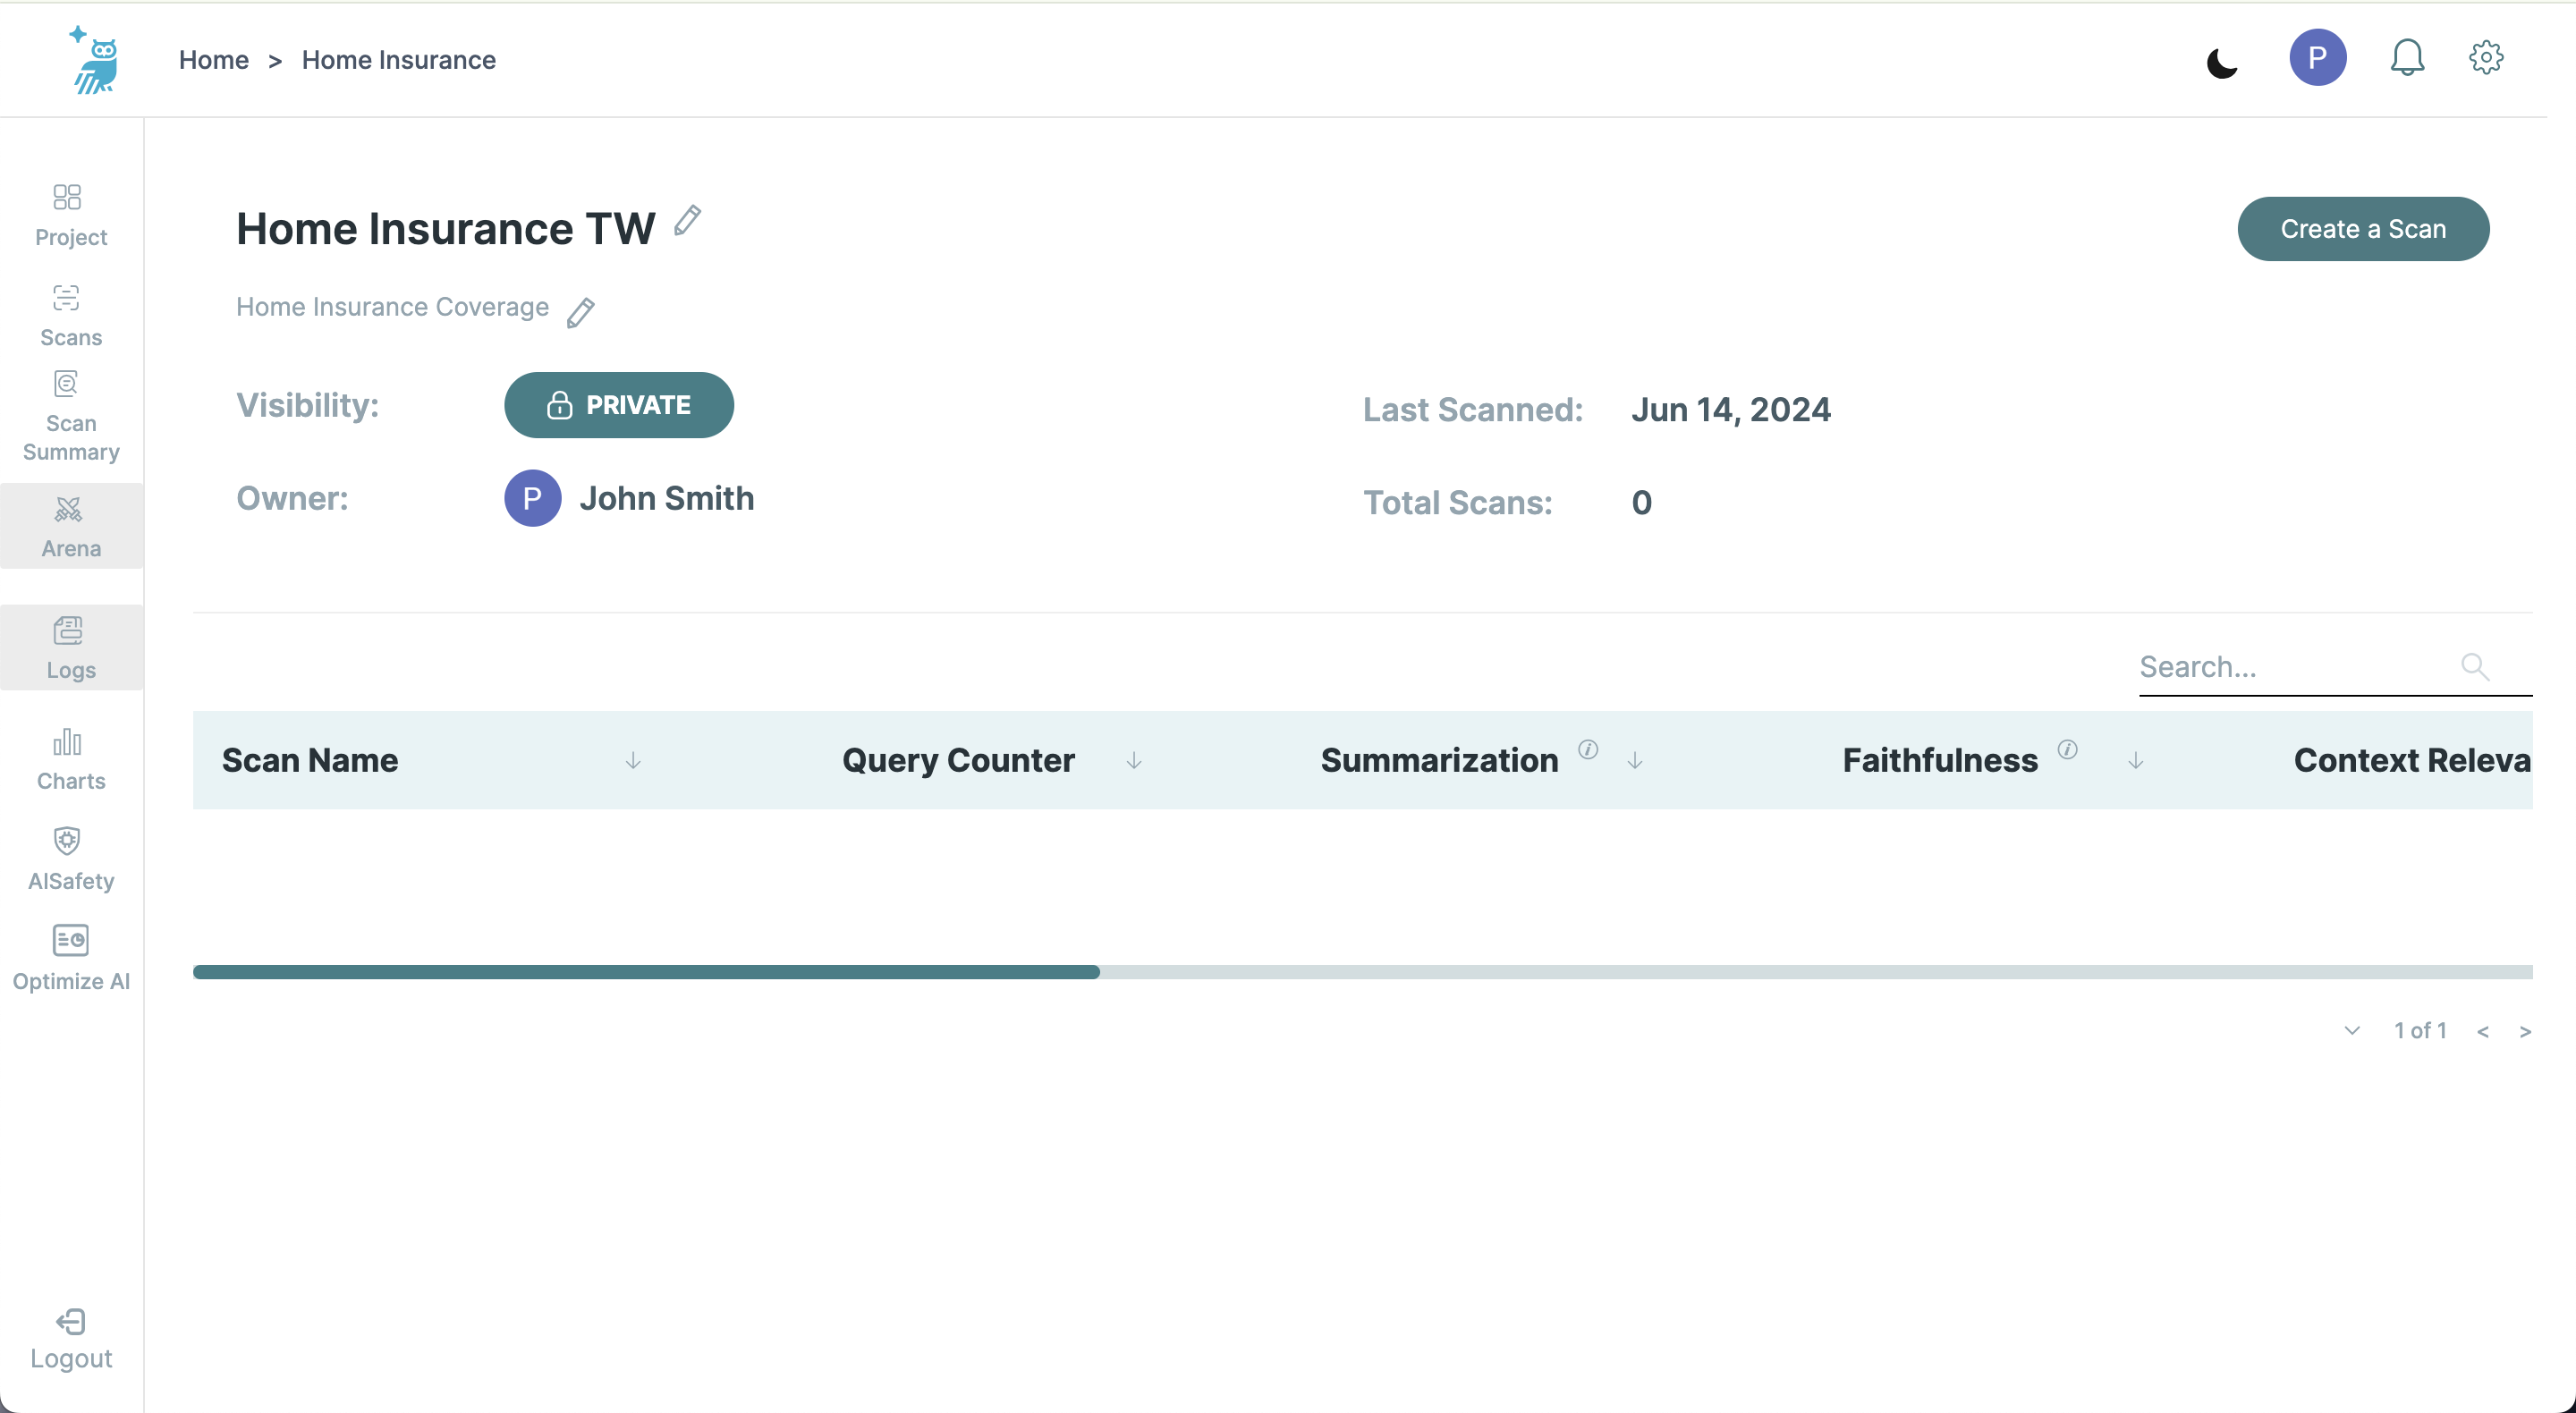Open the Scans sidebar section
This screenshot has width=2576, height=1413.
pos(71,316)
